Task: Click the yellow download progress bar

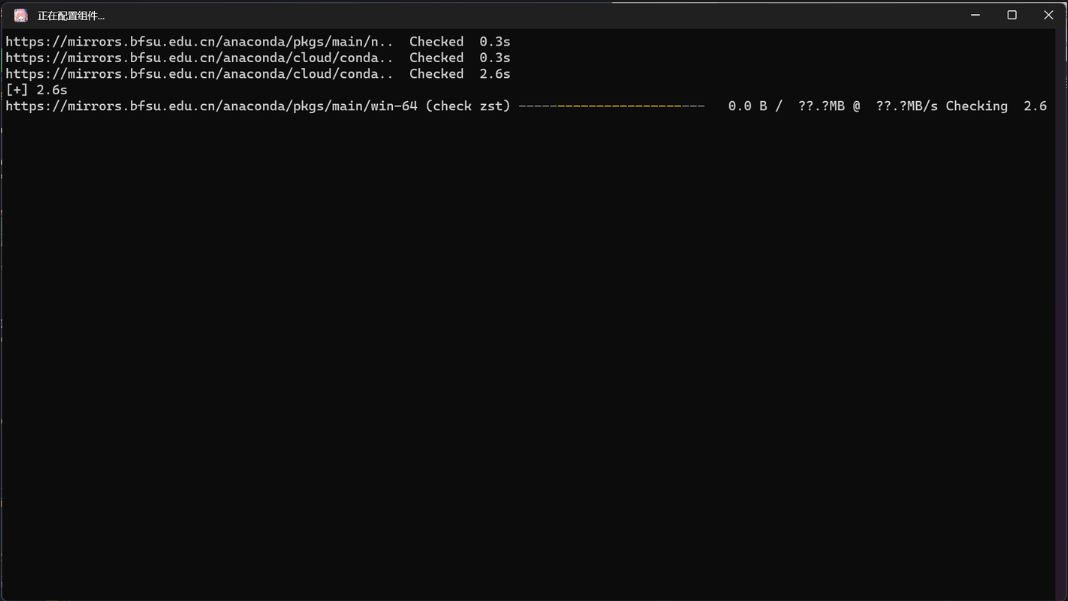Action: coord(612,106)
